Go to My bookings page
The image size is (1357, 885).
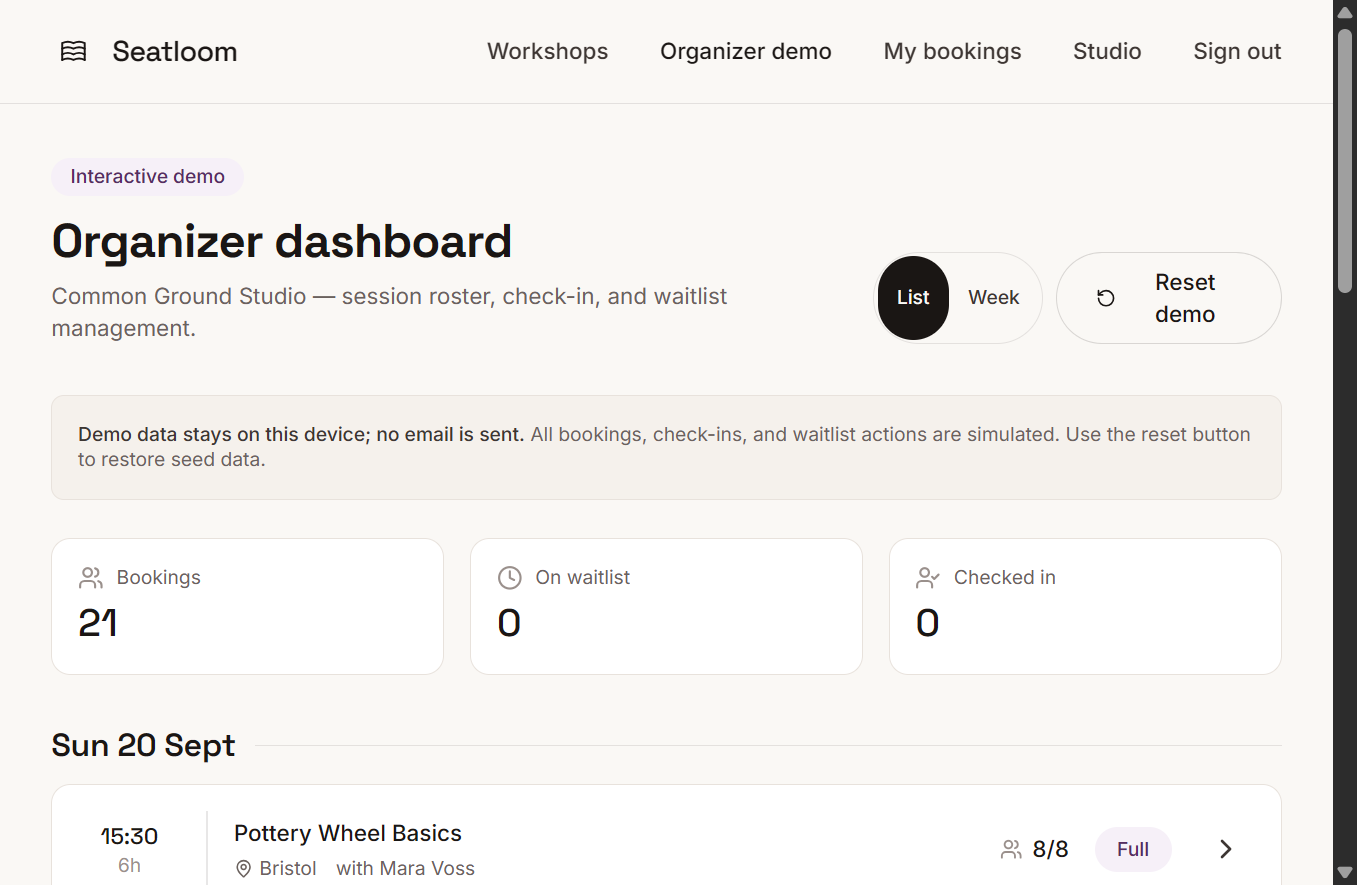pos(953,51)
